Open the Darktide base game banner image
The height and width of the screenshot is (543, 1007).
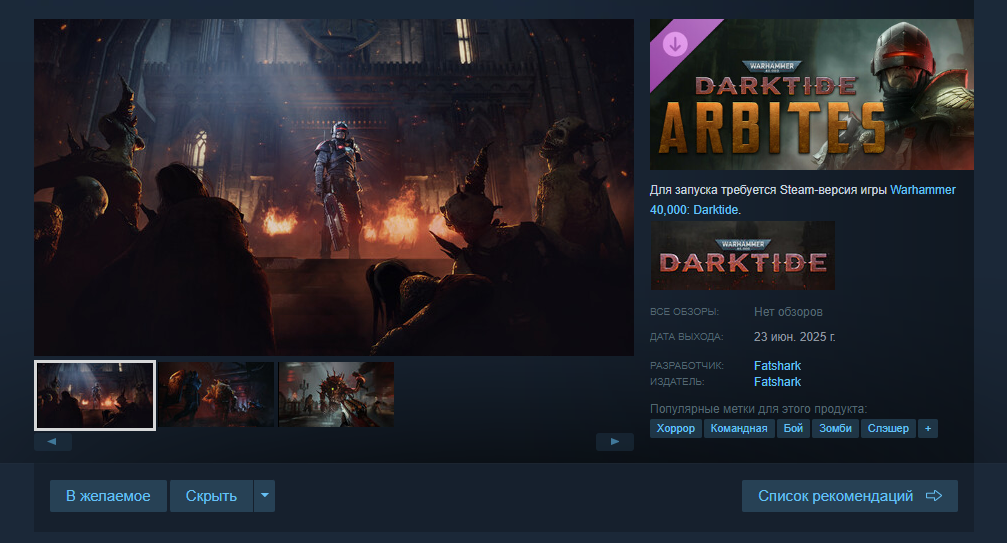point(742,255)
